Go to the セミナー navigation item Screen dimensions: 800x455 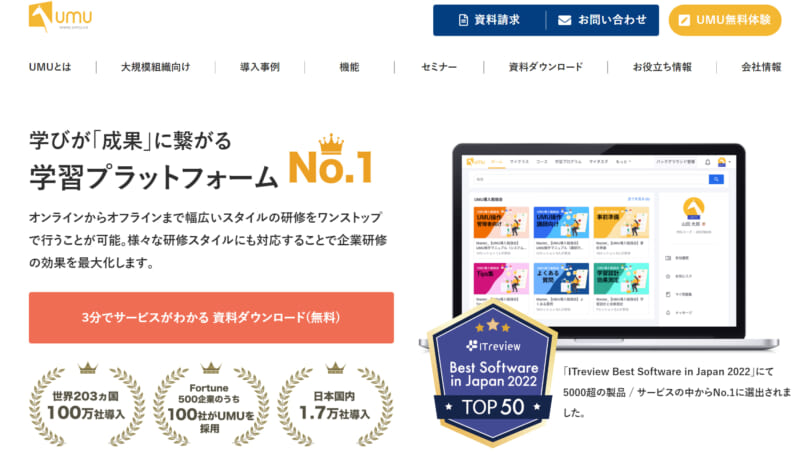pos(439,67)
